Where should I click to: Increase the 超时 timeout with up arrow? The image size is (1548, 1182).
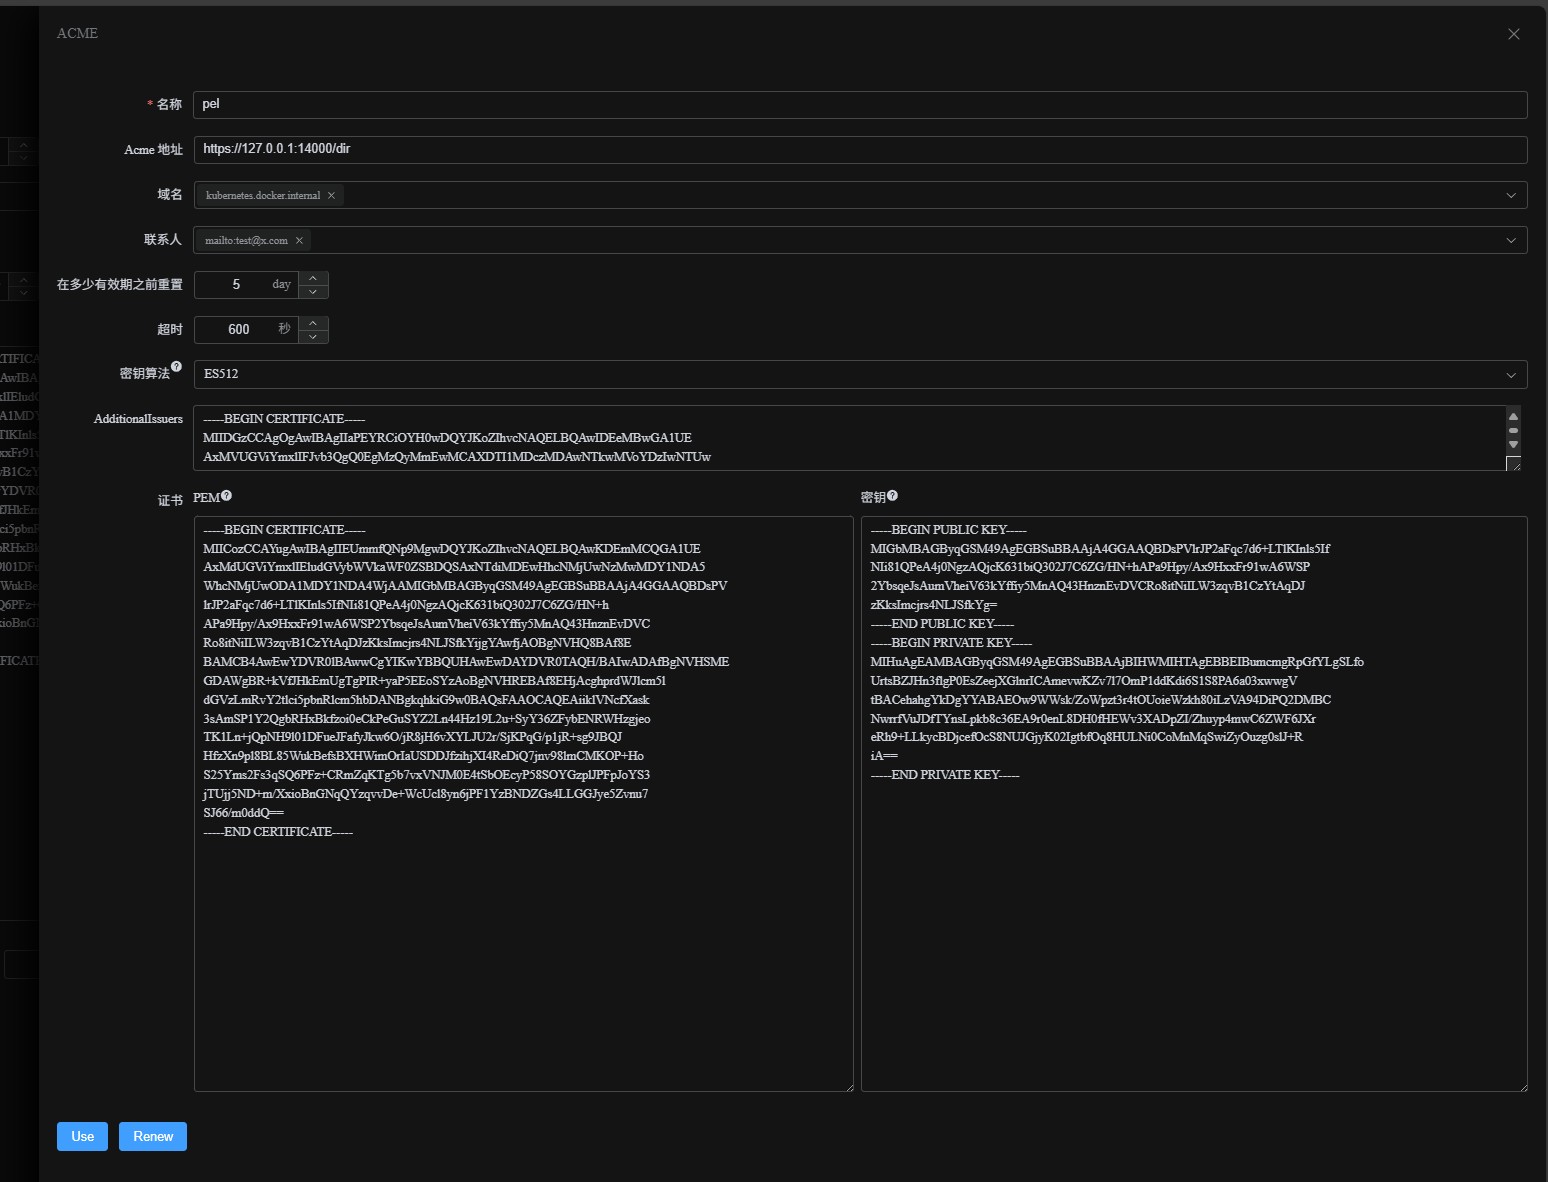pos(313,323)
